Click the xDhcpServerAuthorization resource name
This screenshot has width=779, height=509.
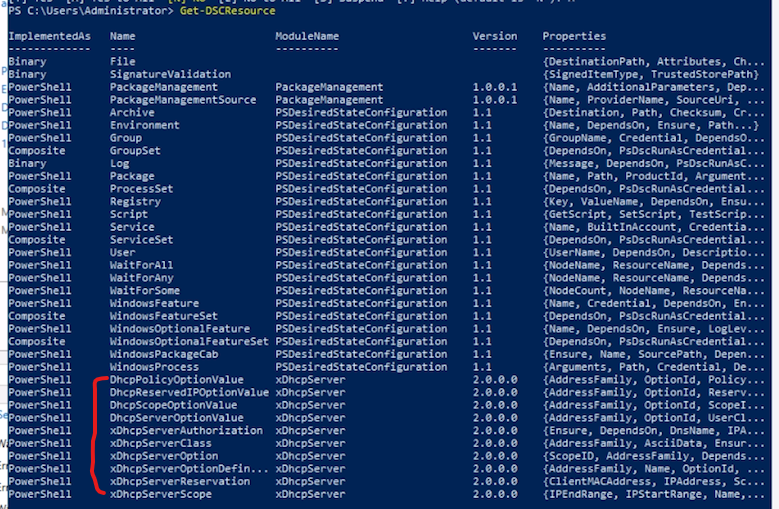coord(186,431)
